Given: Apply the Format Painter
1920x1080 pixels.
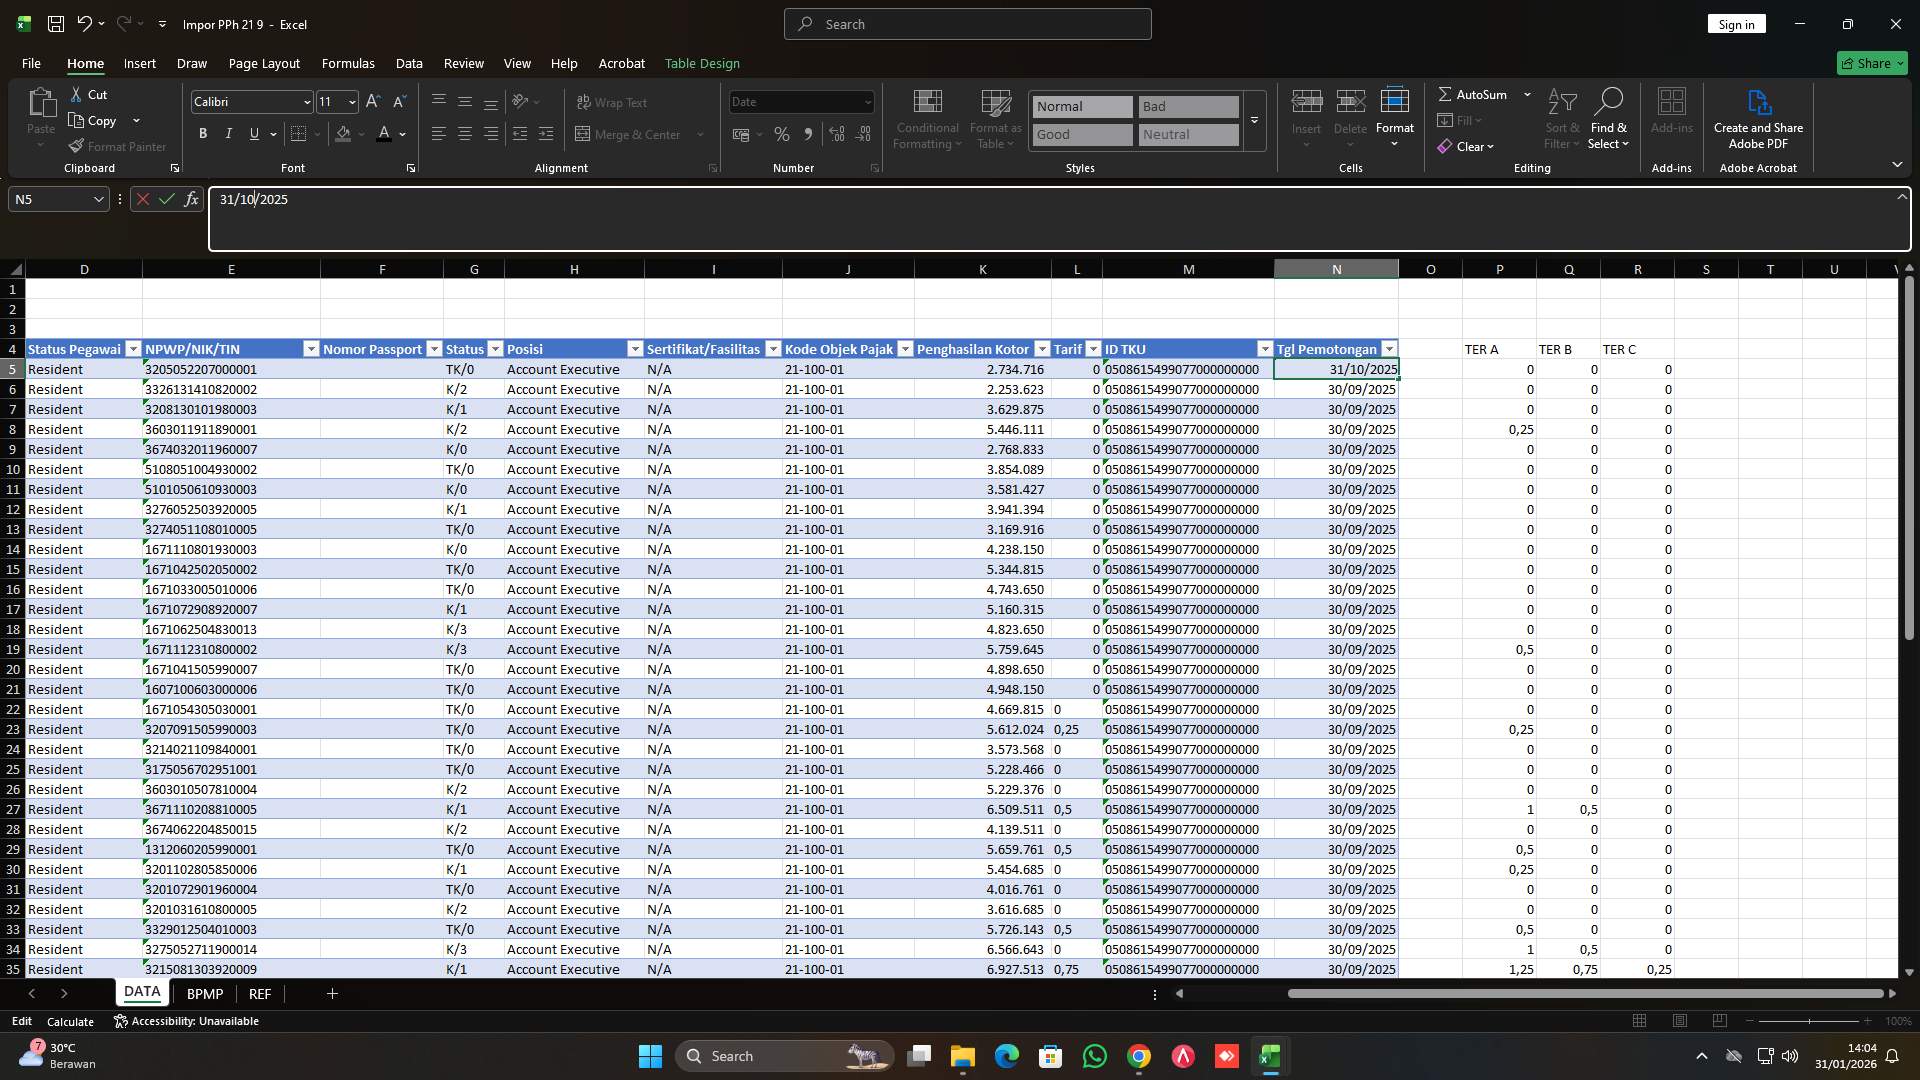Looking at the screenshot, I should tap(117, 146).
